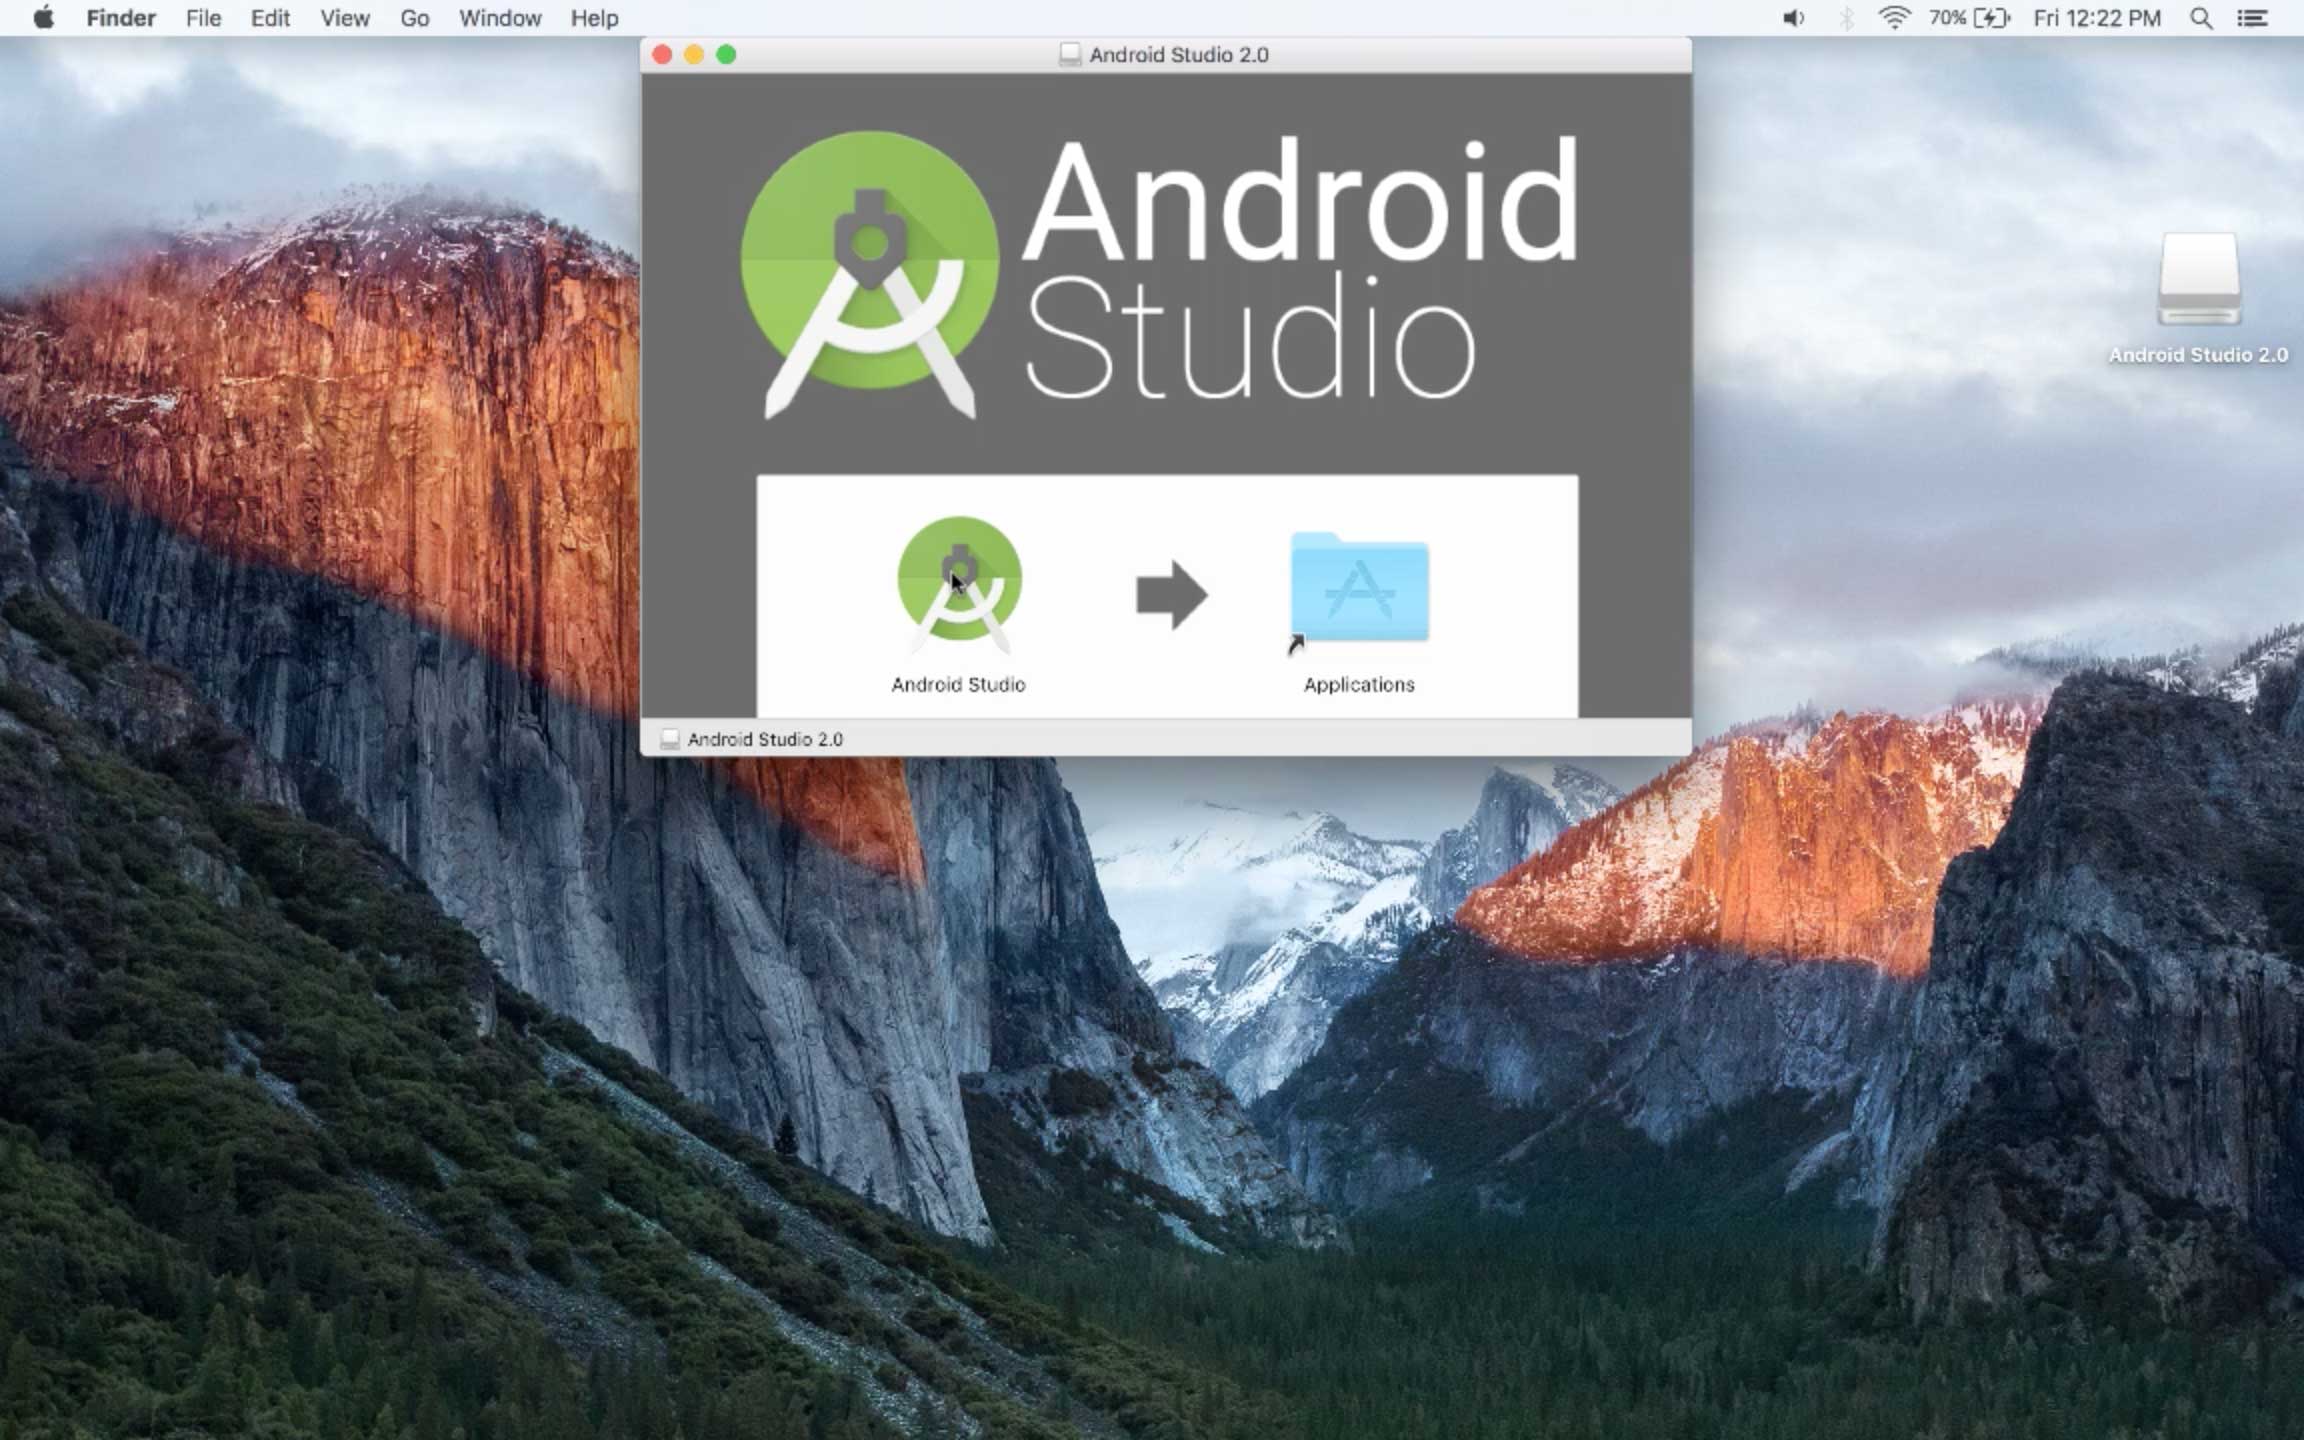Open the Go menu
Image resolution: width=2304 pixels, height=1440 pixels.
413,18
